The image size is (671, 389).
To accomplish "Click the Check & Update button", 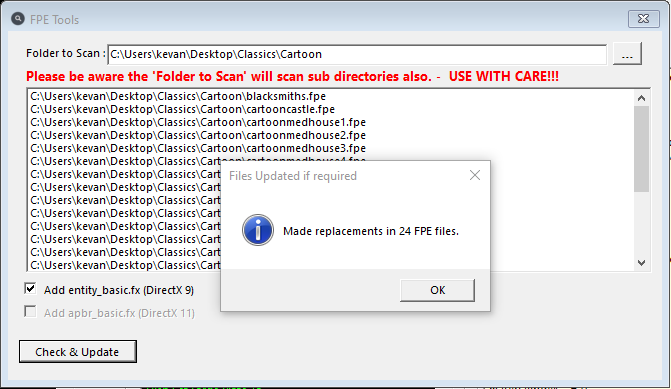I will pos(77,352).
